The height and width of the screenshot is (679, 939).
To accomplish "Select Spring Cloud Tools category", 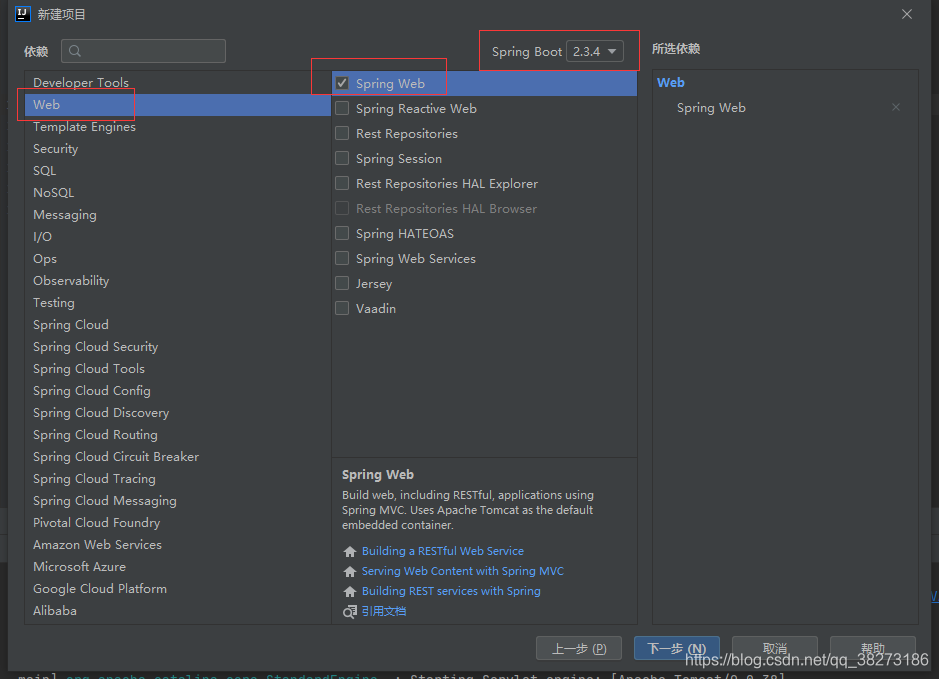I will [x=177, y=369].
